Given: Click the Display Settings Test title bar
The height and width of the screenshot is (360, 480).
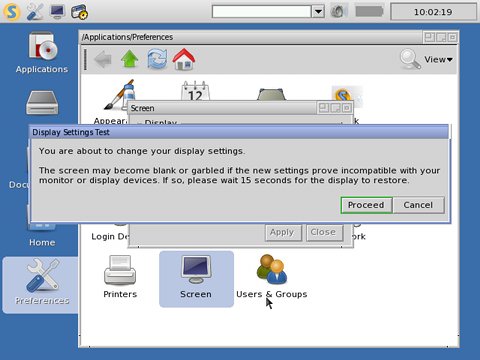Looking at the screenshot, I should 239,132.
